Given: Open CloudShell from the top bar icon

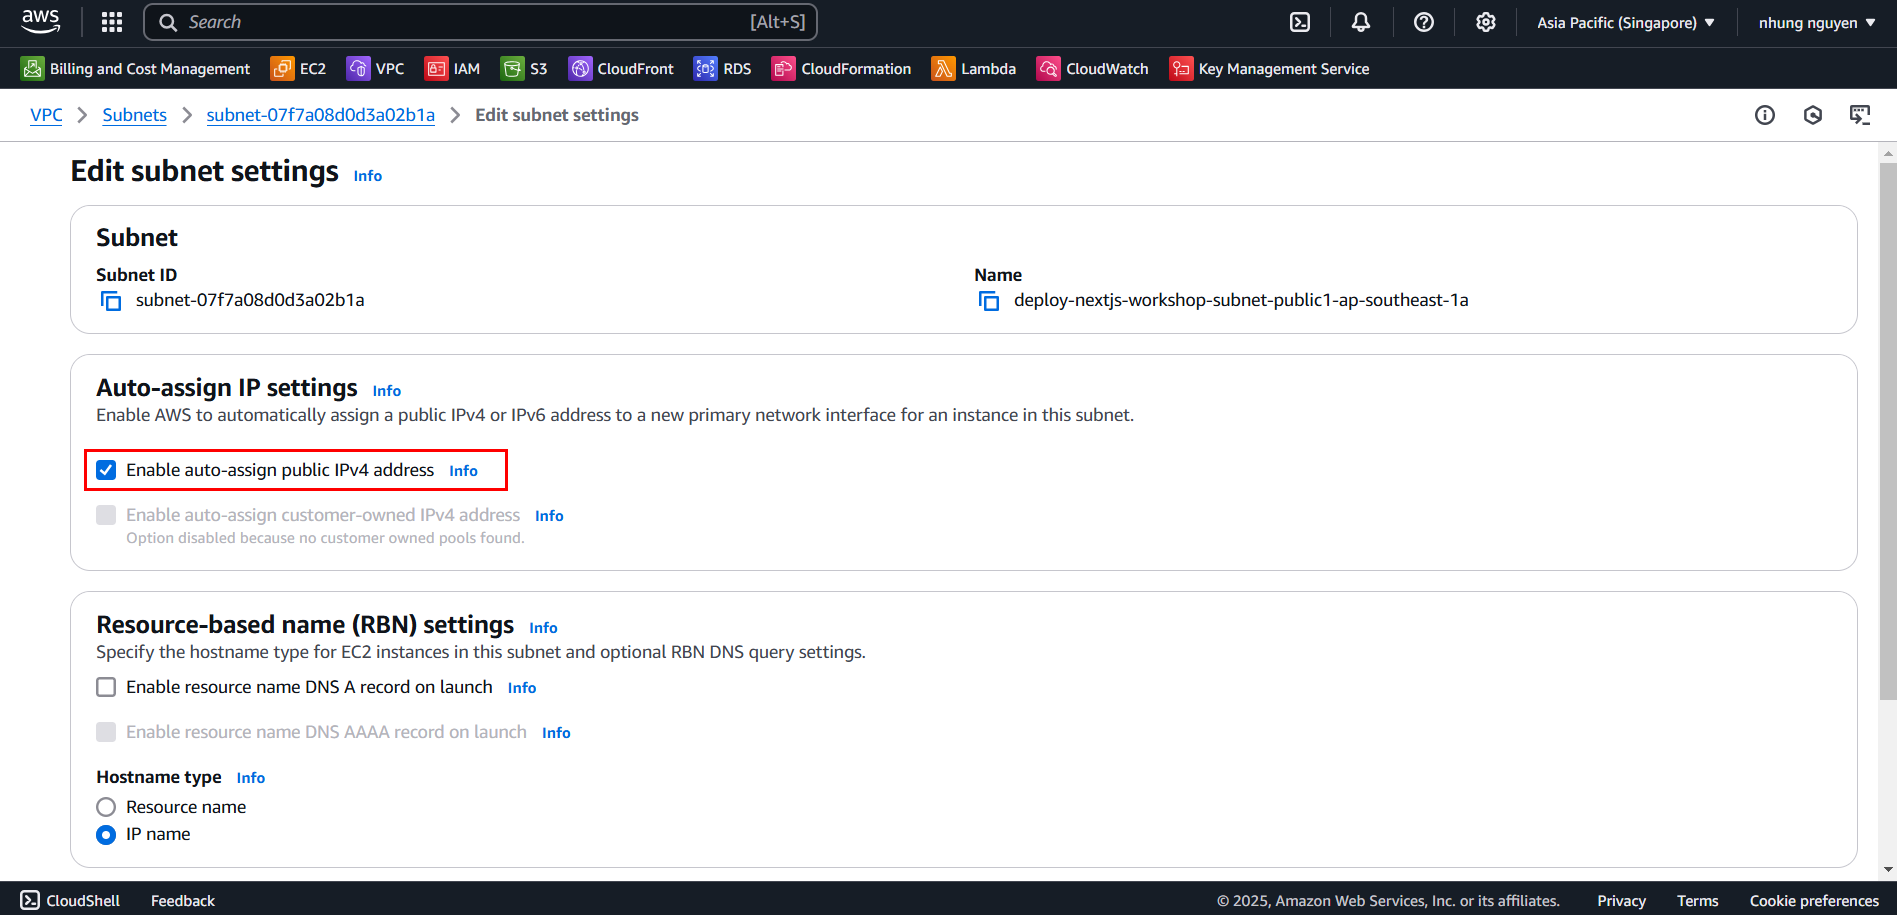Looking at the screenshot, I should (1299, 22).
